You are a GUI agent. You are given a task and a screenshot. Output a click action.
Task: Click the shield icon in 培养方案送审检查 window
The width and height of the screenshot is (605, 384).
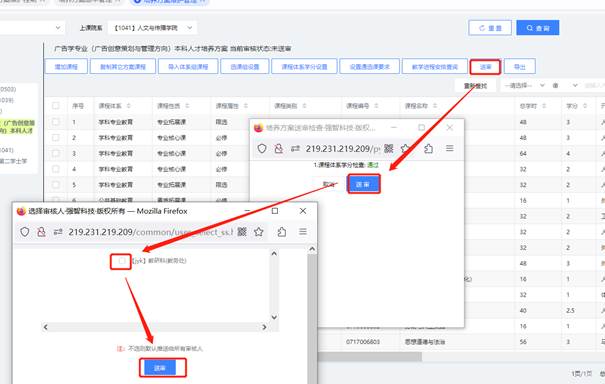pos(262,148)
